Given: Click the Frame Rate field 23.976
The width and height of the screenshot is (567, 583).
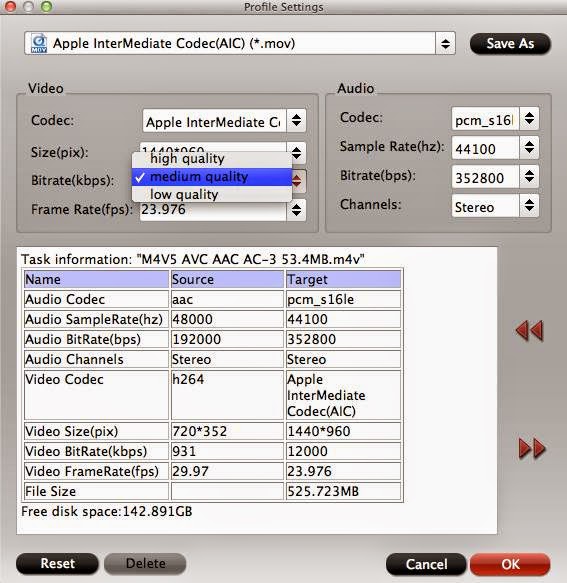Looking at the screenshot, I should pos(213,211).
